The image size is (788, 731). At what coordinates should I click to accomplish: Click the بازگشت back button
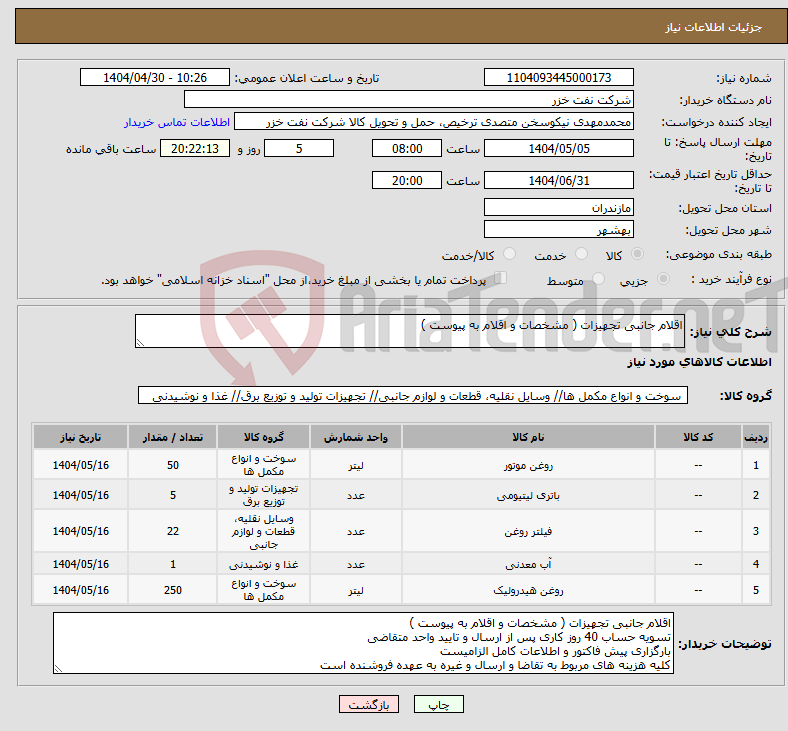[369, 704]
